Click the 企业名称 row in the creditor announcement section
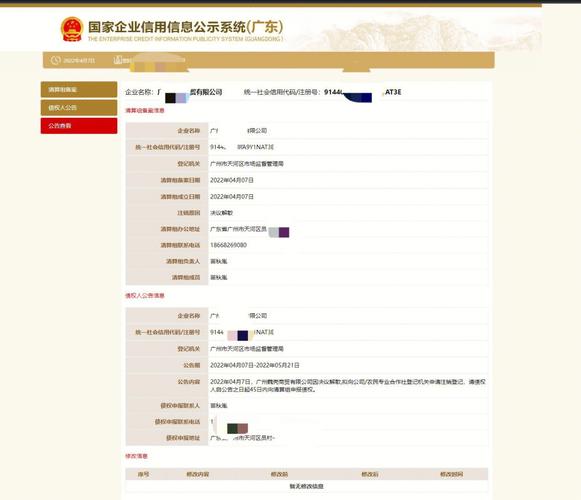This screenshot has width=581, height=500. [307, 316]
